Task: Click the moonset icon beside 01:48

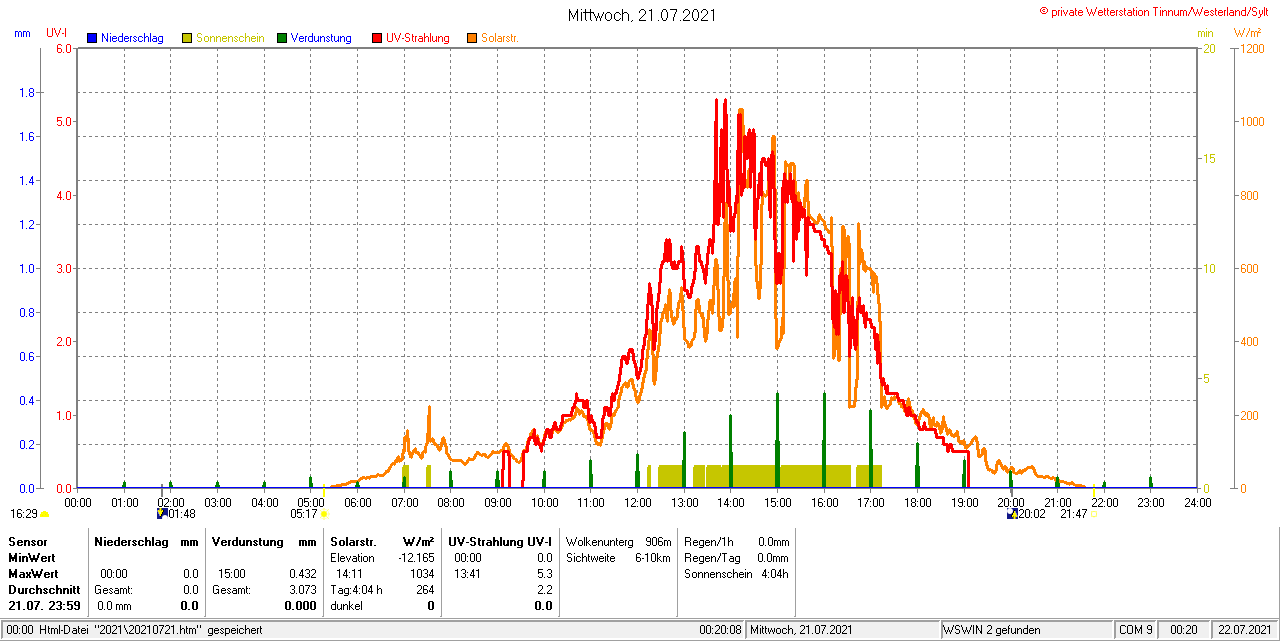Action: [x=162, y=513]
